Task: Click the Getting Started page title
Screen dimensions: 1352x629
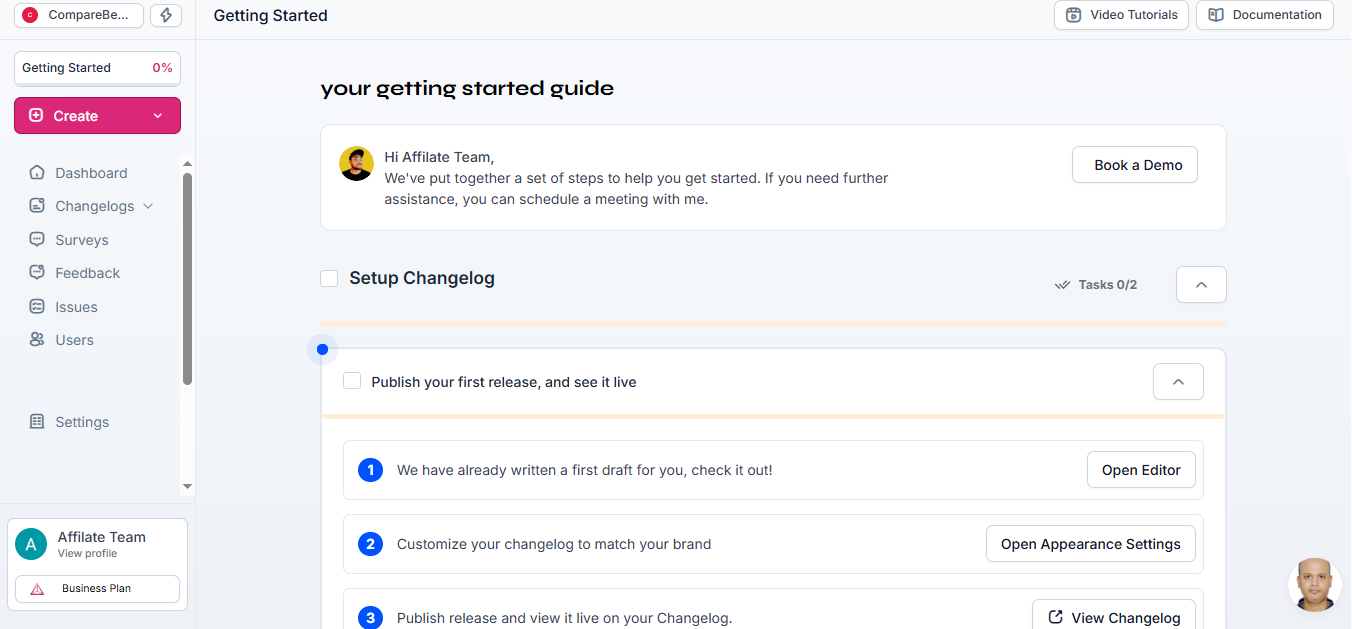Action: click(x=271, y=16)
